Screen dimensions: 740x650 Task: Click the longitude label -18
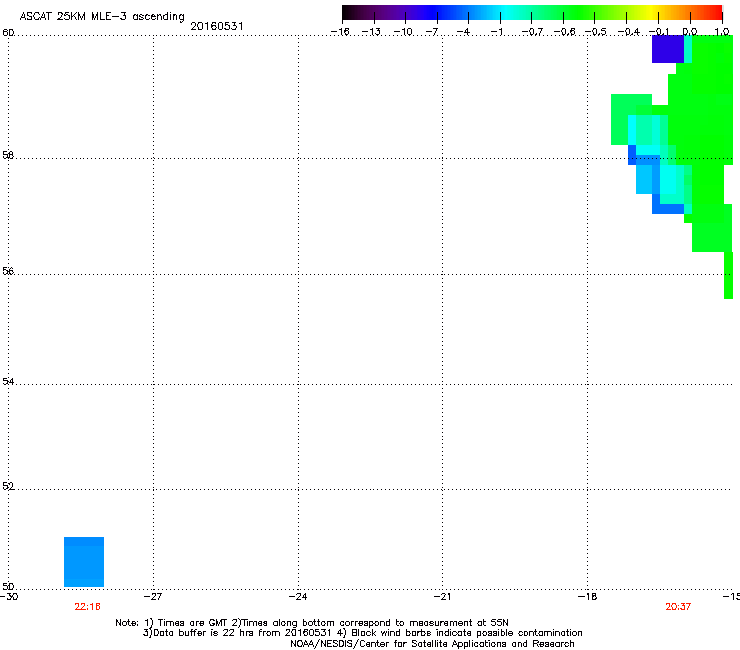(588, 596)
